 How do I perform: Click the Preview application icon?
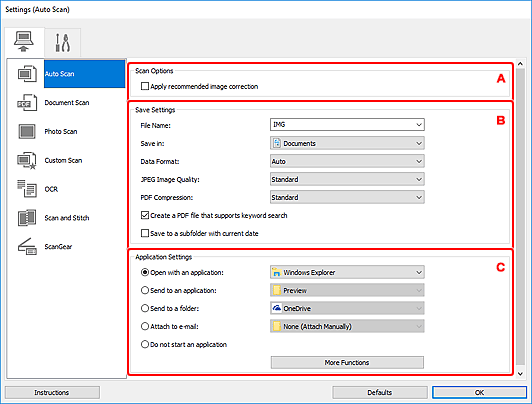pos(277,290)
